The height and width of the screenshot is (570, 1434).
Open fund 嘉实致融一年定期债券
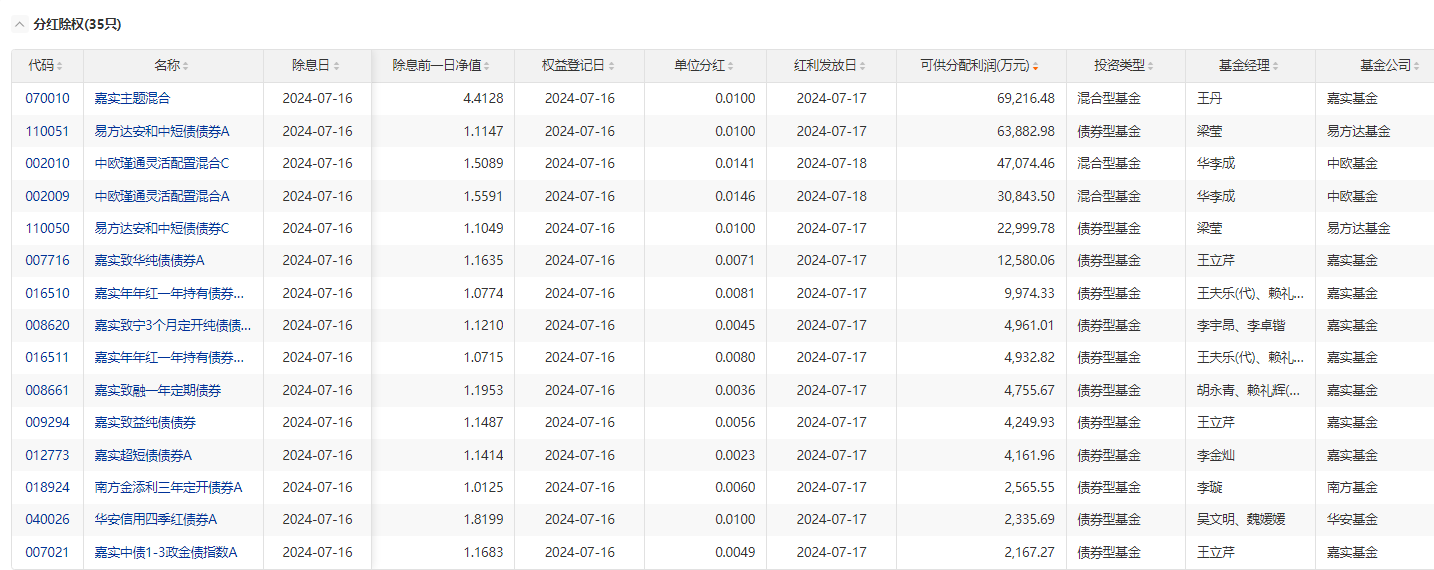point(158,390)
